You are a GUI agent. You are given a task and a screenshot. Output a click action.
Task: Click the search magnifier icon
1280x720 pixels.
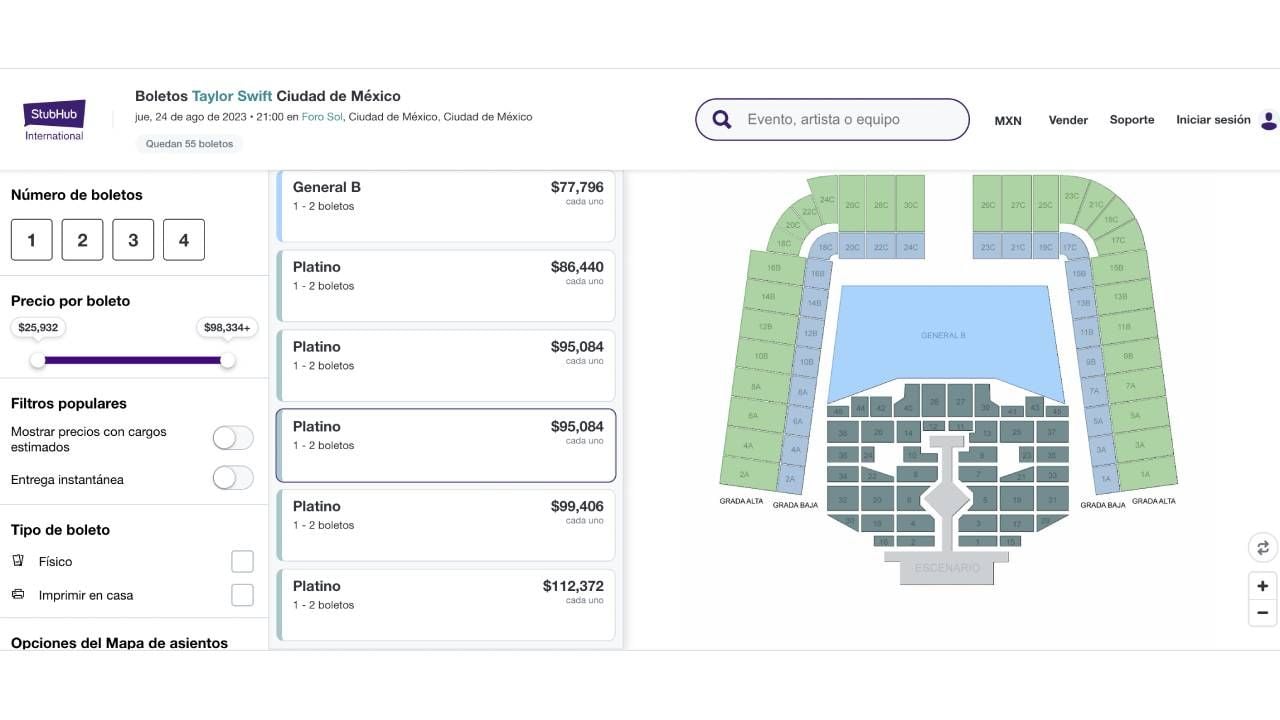tap(720, 119)
